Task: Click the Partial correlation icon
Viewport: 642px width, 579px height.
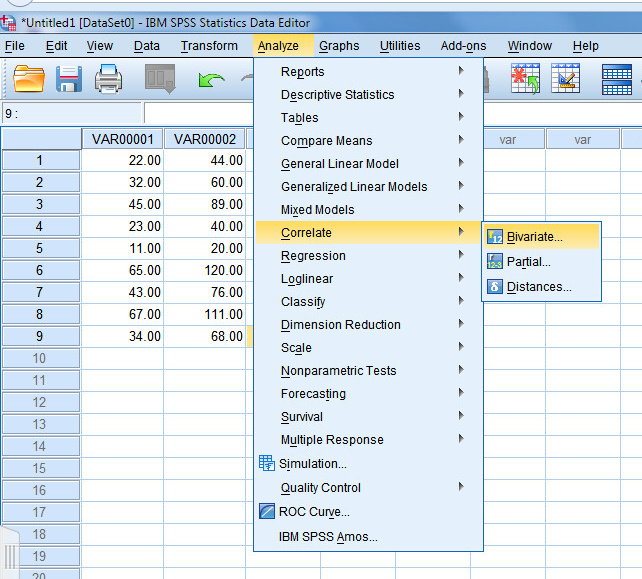Action: [x=495, y=261]
